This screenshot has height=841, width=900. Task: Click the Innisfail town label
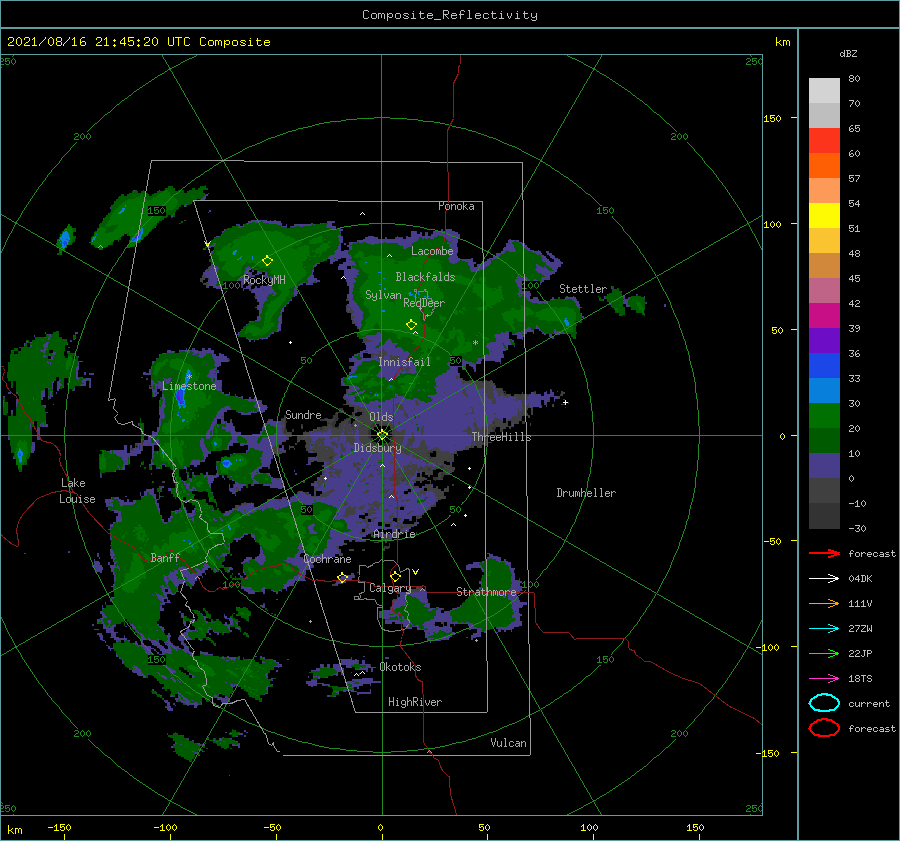404,362
